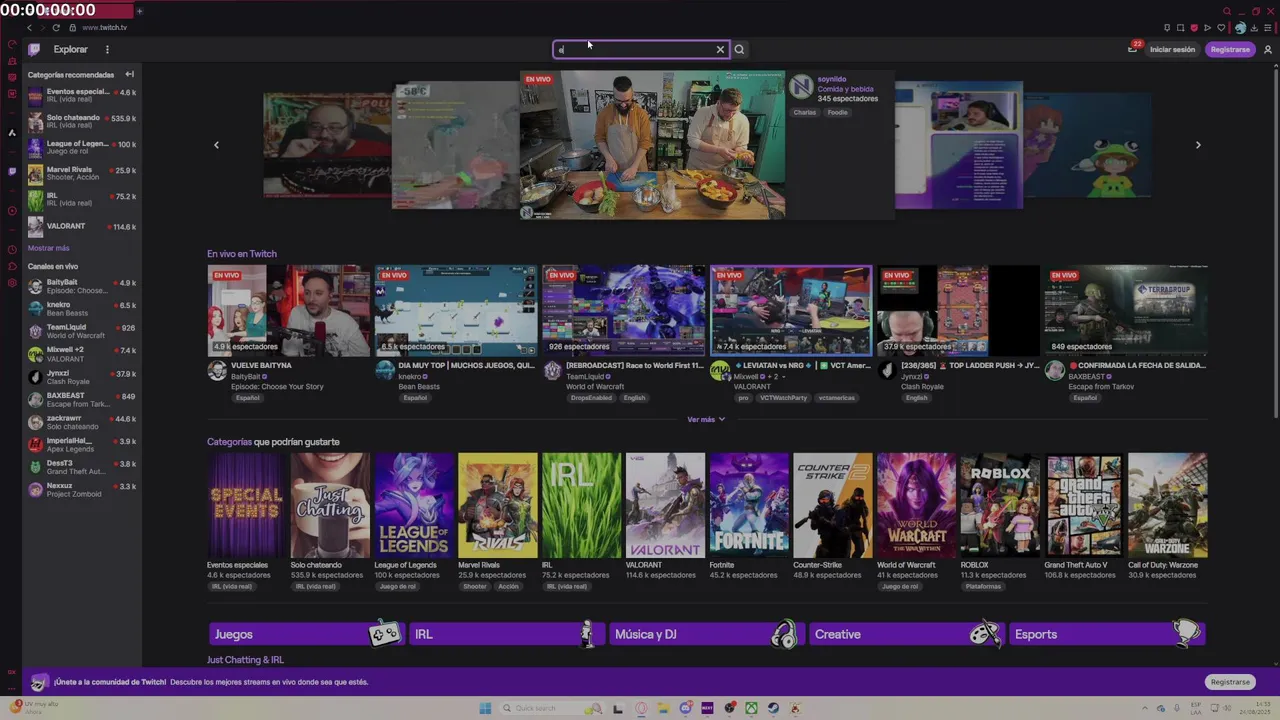Open a new browser tab with plus
The image size is (1280, 720).
click(x=139, y=11)
